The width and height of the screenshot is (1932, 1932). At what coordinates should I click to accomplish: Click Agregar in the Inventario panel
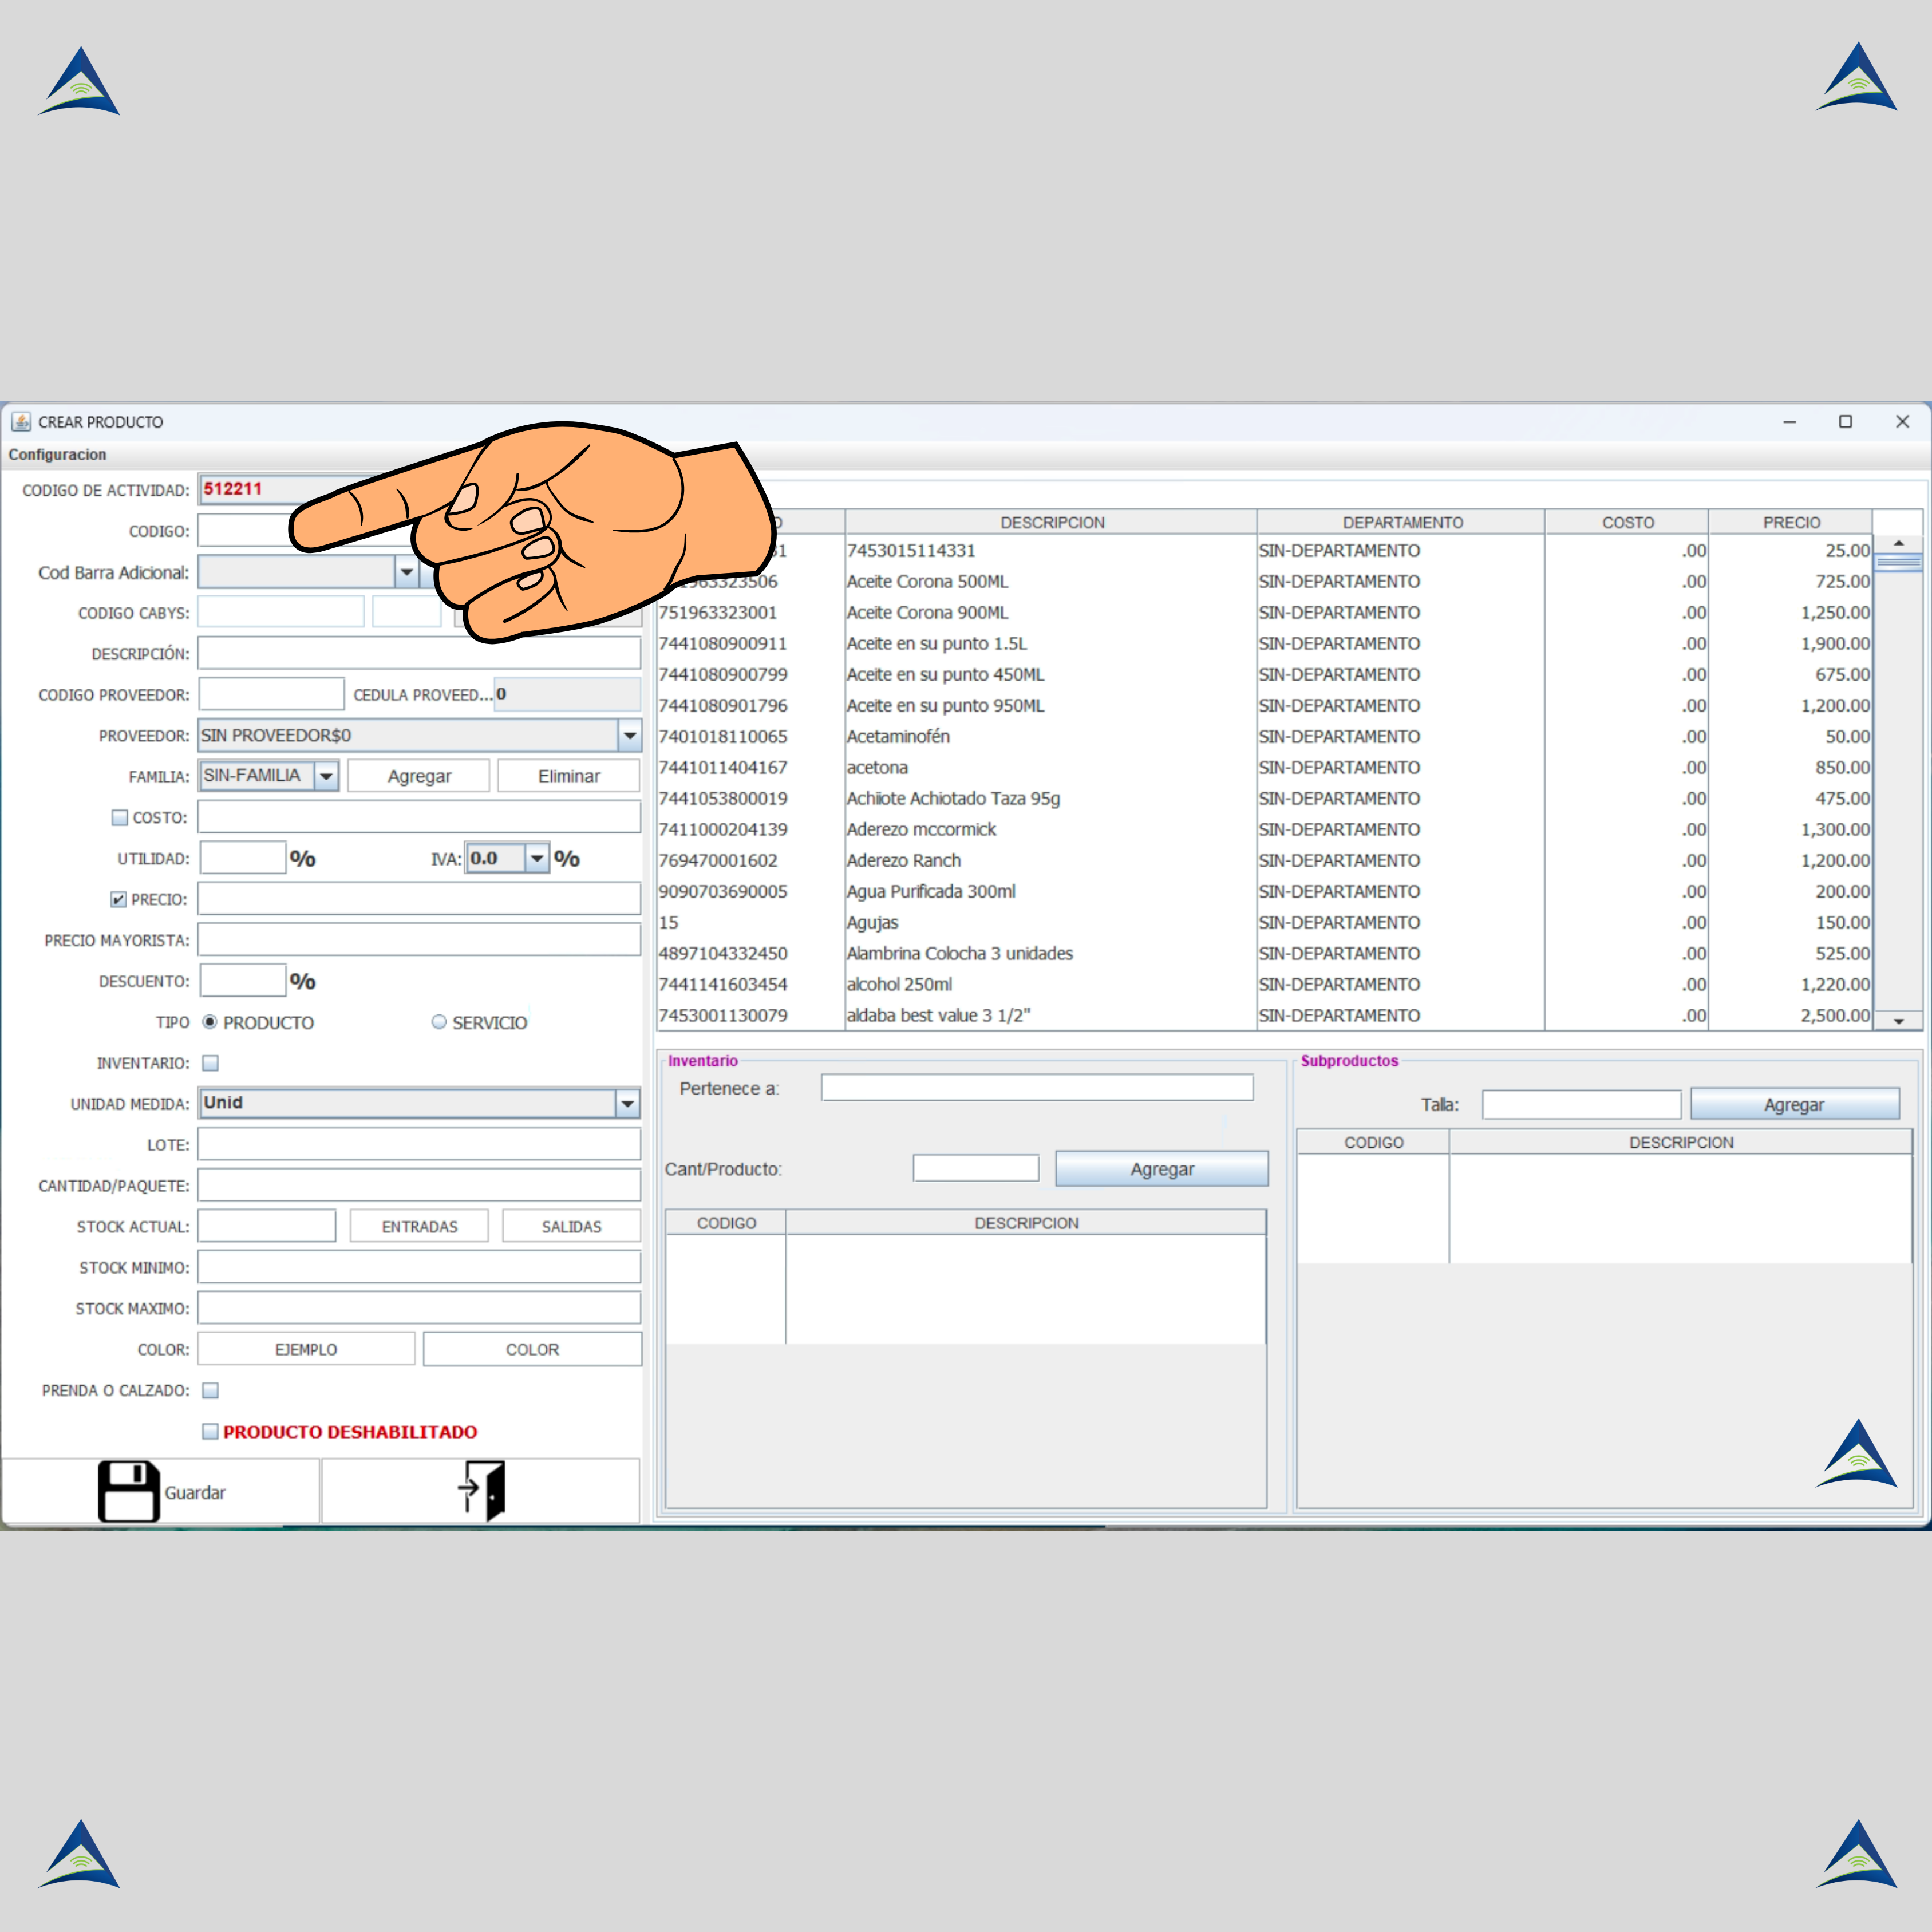(1162, 1169)
